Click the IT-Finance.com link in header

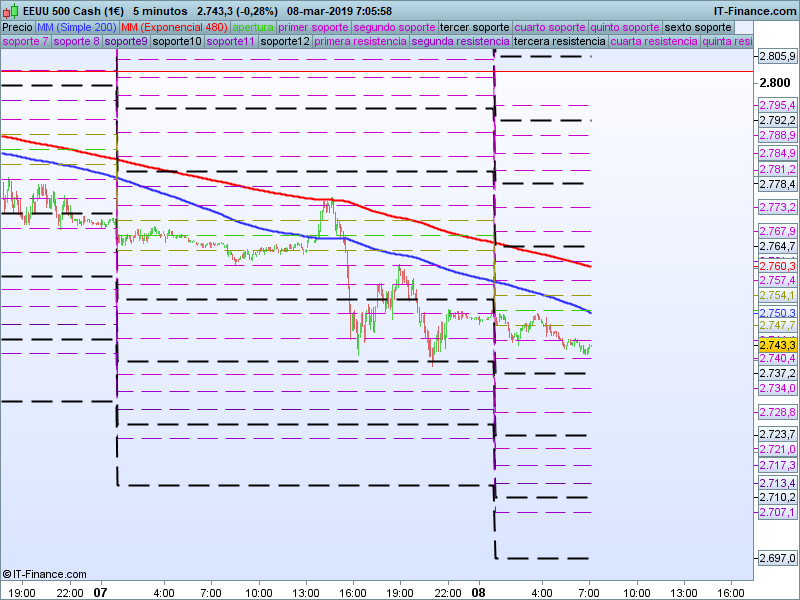[755, 11]
